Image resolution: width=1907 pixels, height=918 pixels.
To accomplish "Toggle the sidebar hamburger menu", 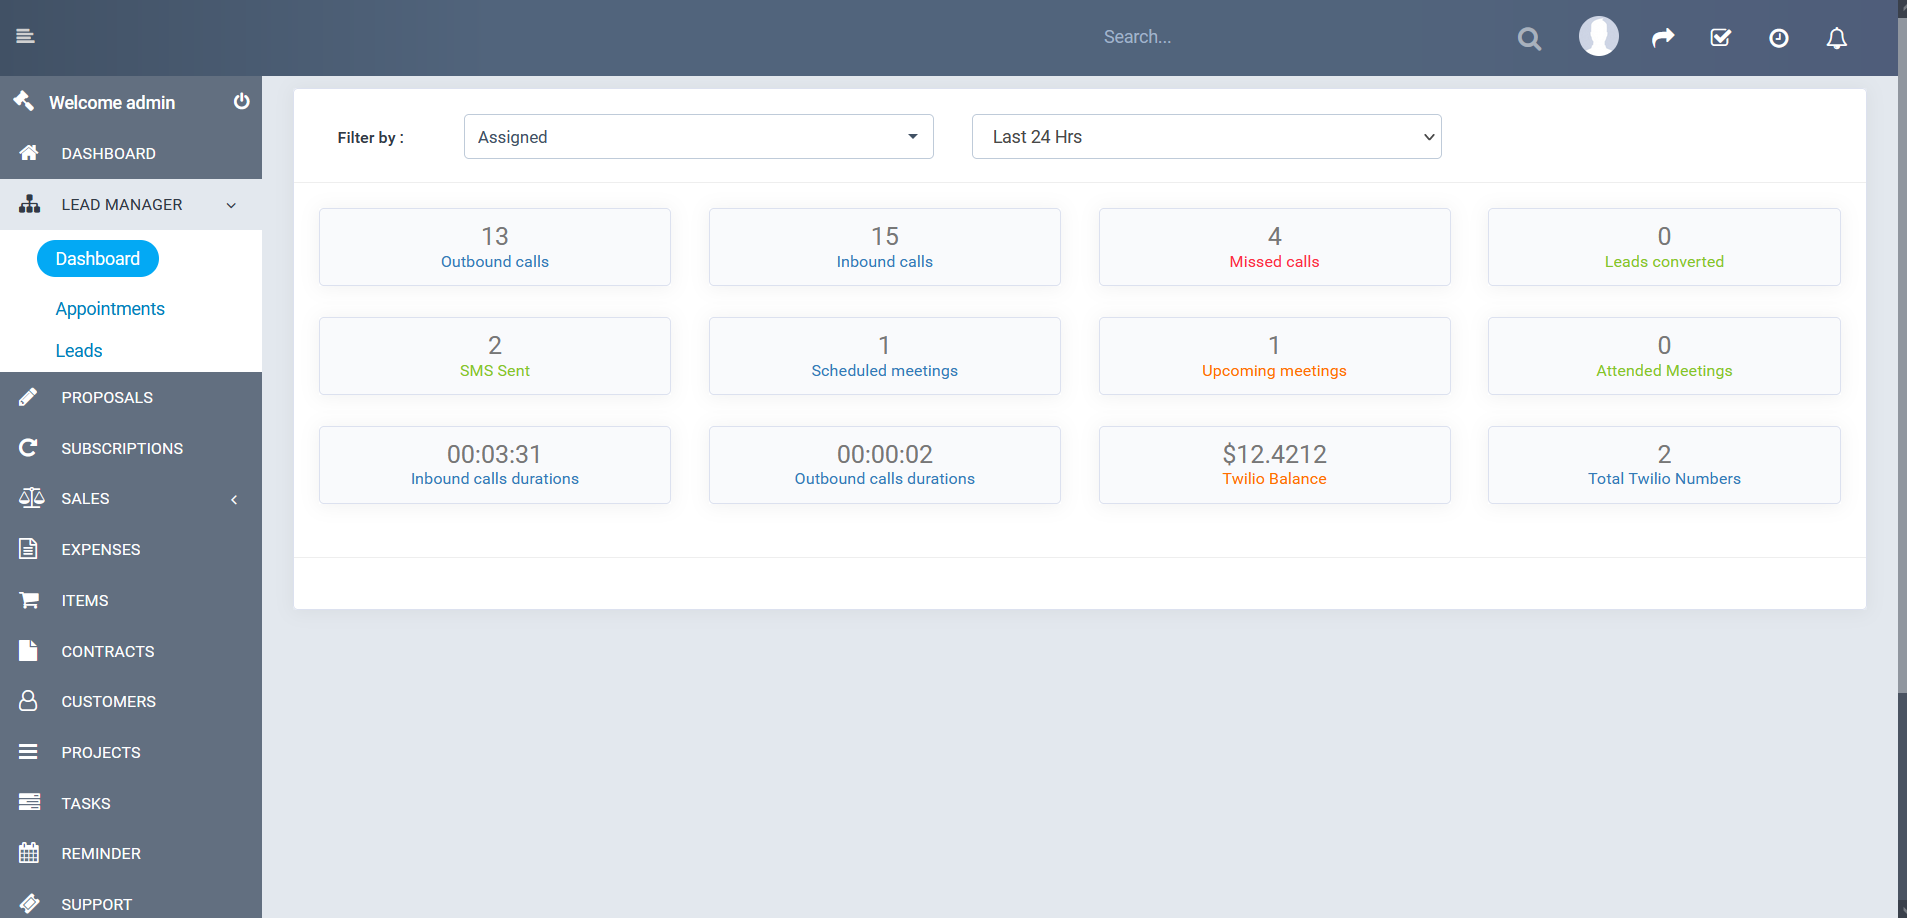I will coord(25,36).
